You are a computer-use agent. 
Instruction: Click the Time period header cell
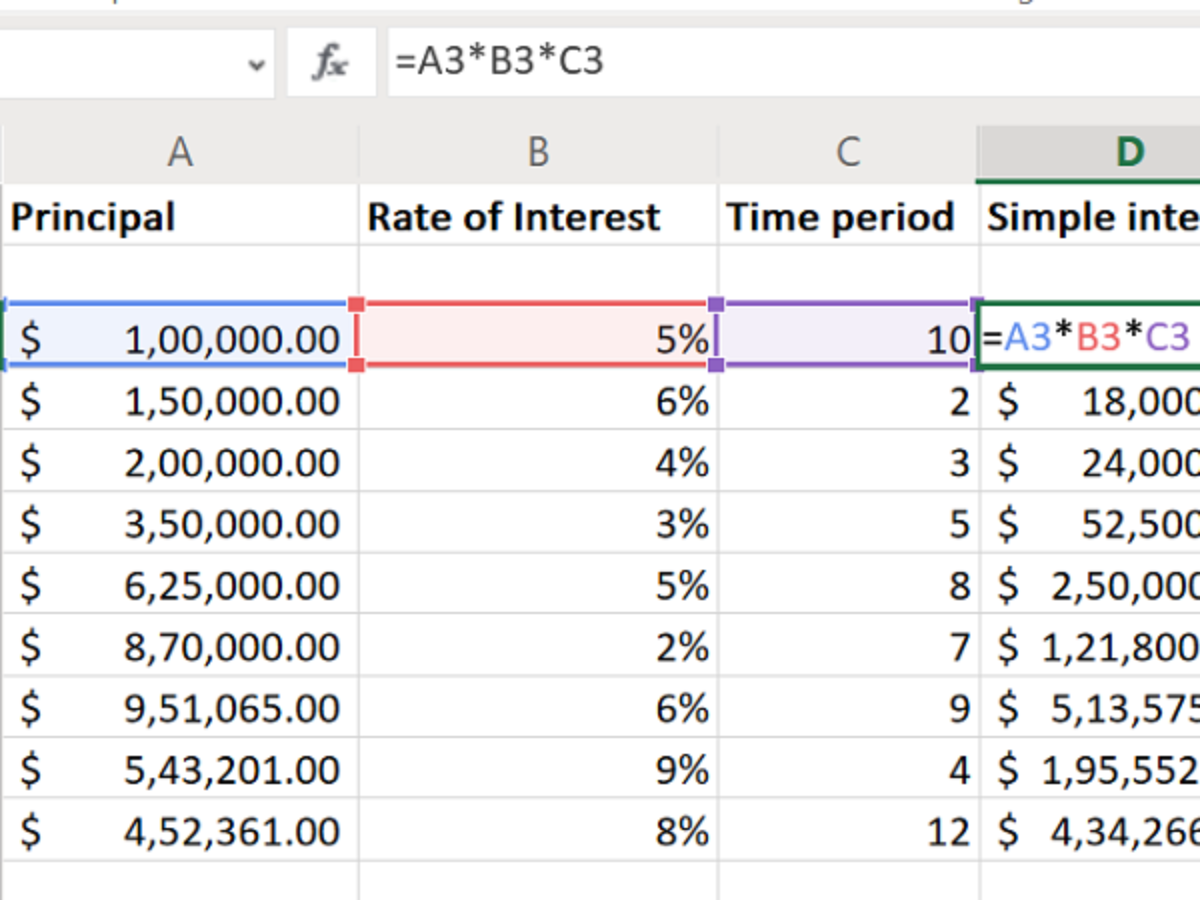click(847, 217)
